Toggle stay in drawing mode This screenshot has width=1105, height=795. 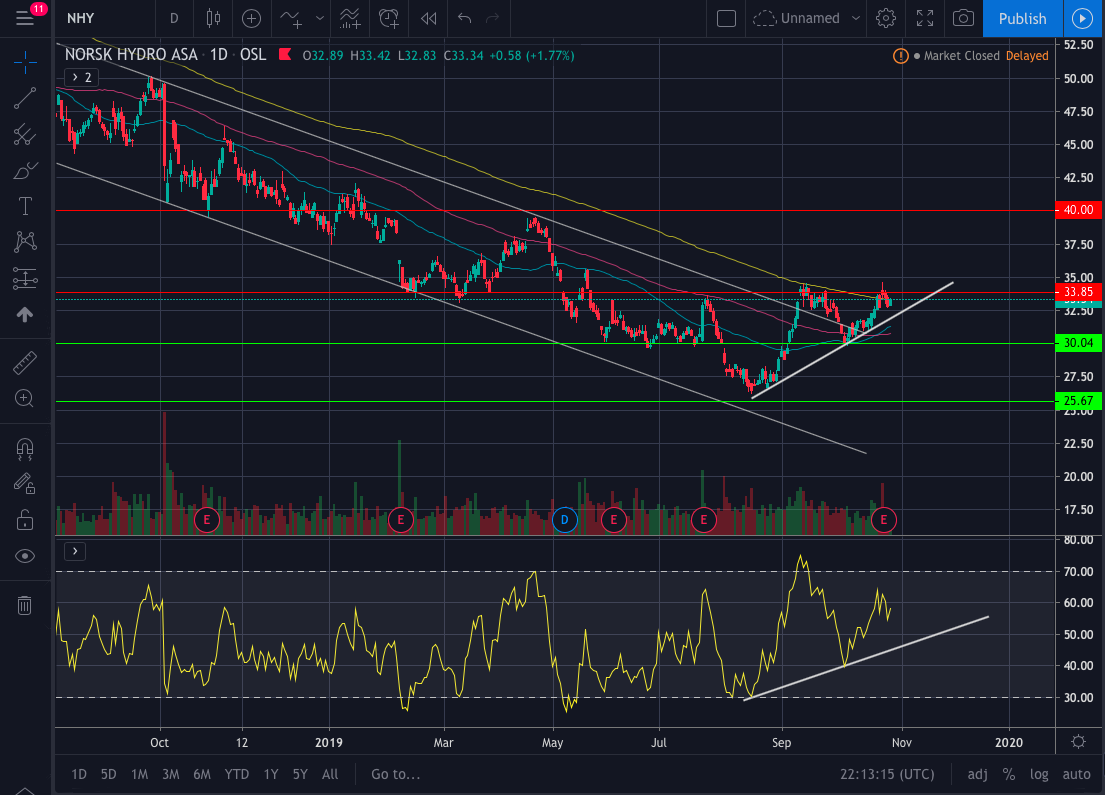(25, 483)
